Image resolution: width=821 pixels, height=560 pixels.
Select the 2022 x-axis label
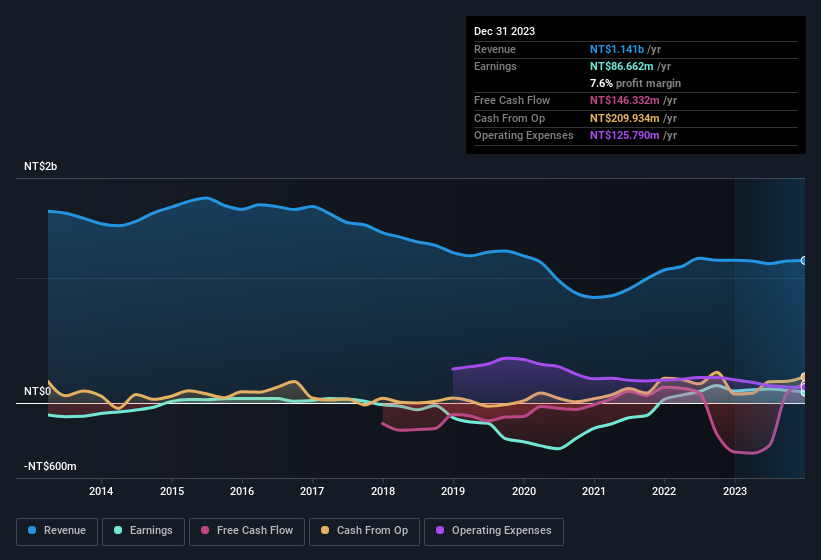664,491
